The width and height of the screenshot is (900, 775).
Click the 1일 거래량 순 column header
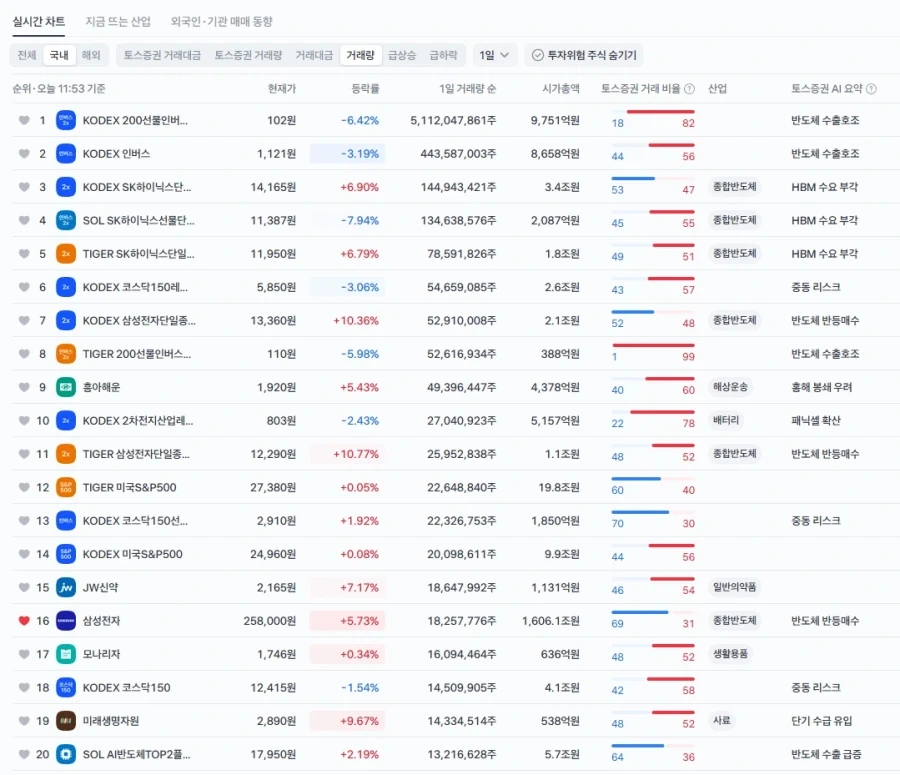click(467, 88)
